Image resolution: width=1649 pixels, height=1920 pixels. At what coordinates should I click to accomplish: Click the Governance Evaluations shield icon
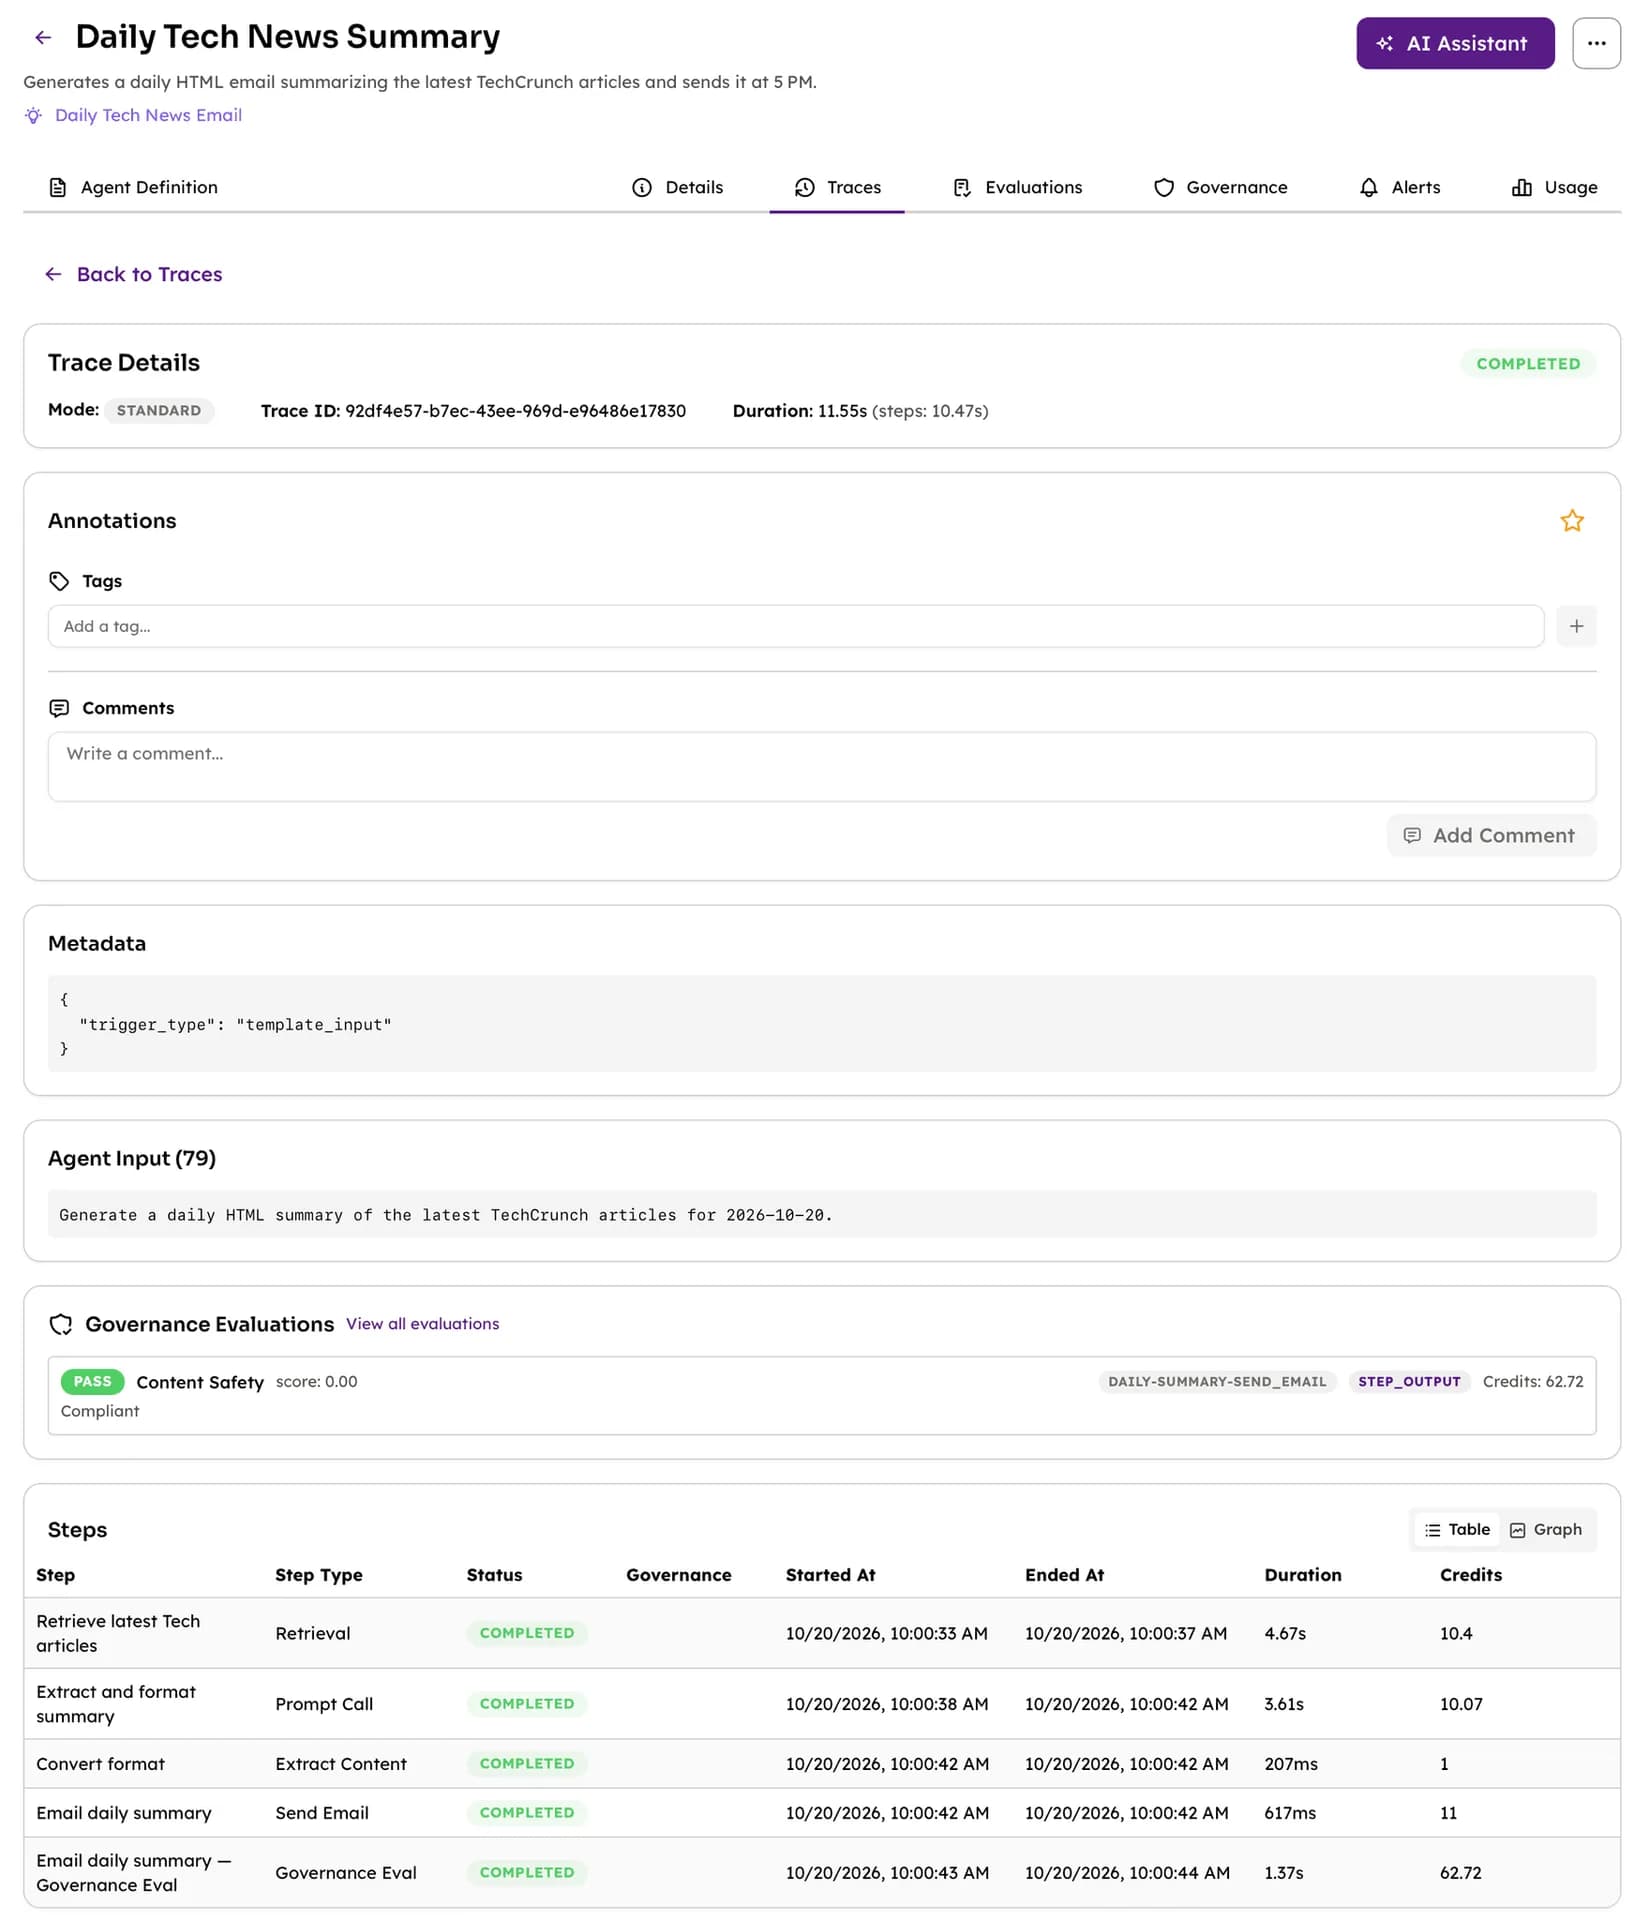pyautogui.click(x=60, y=1324)
